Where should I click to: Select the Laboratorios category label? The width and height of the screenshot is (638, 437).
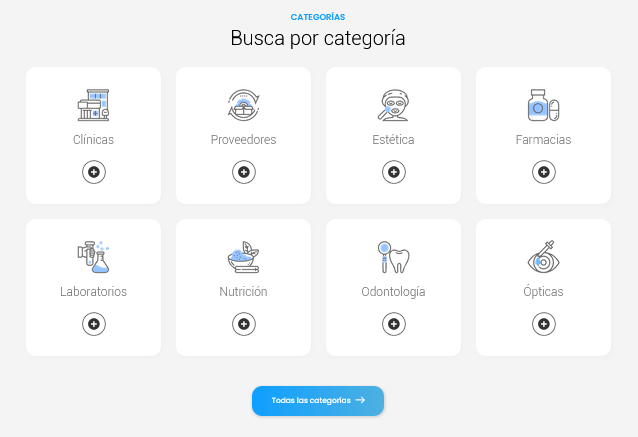pos(93,292)
